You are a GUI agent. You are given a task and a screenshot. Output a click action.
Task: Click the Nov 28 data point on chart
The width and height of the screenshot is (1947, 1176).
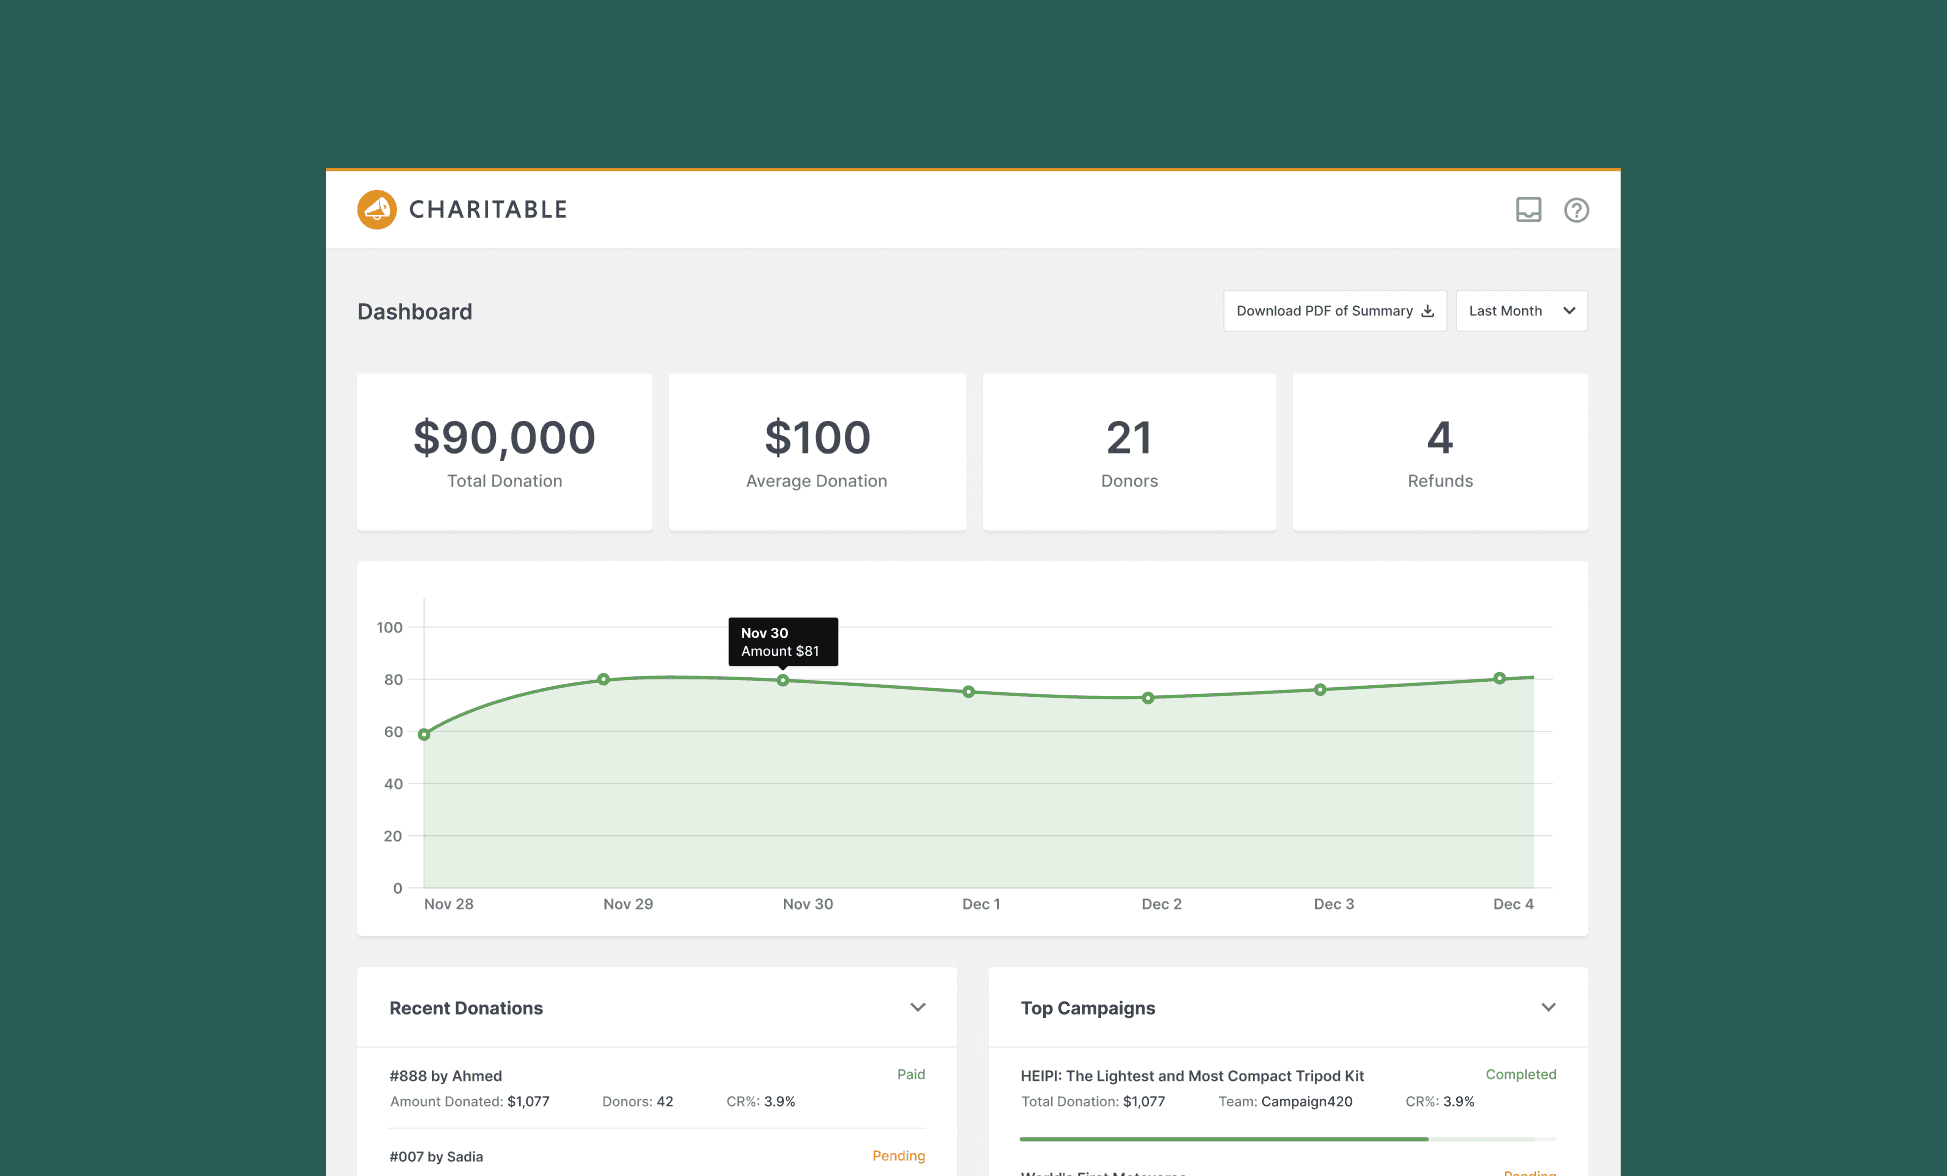point(424,734)
